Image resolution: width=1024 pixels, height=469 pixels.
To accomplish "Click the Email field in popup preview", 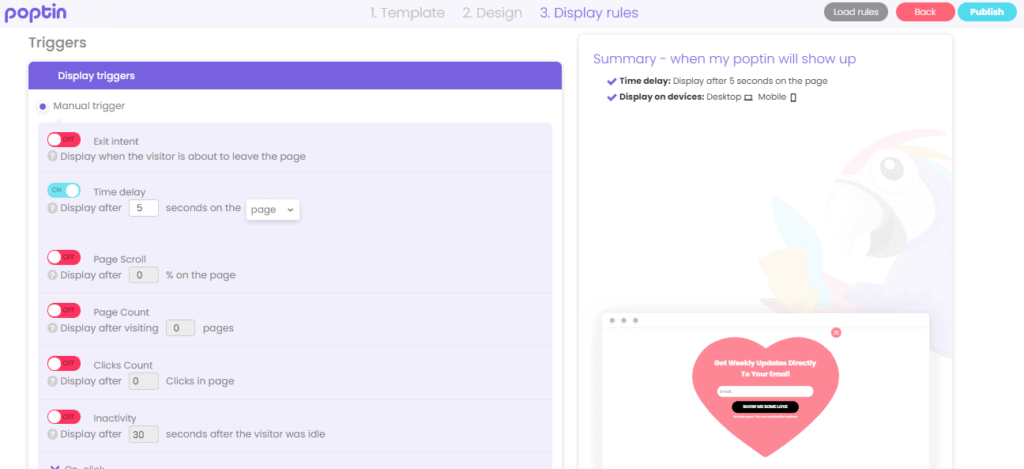I will point(765,391).
